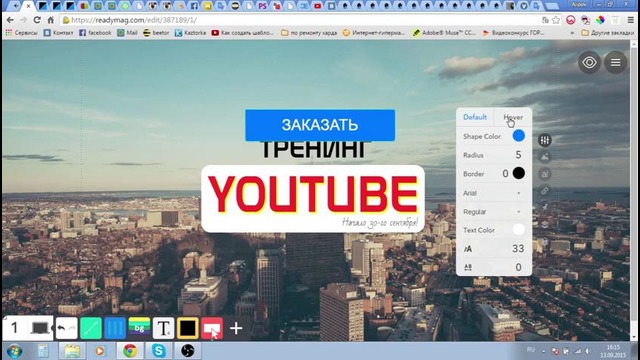Image resolution: width=640 pixels, height=360 pixels.
Task: Open the Kaztorka bookmark
Action: 190,33
